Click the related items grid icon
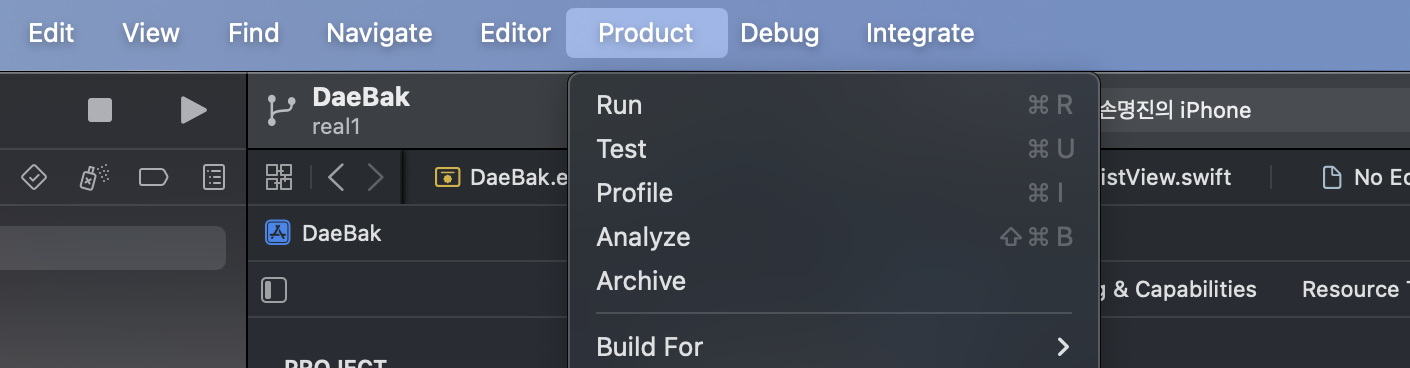The width and height of the screenshot is (1410, 368). coord(279,178)
